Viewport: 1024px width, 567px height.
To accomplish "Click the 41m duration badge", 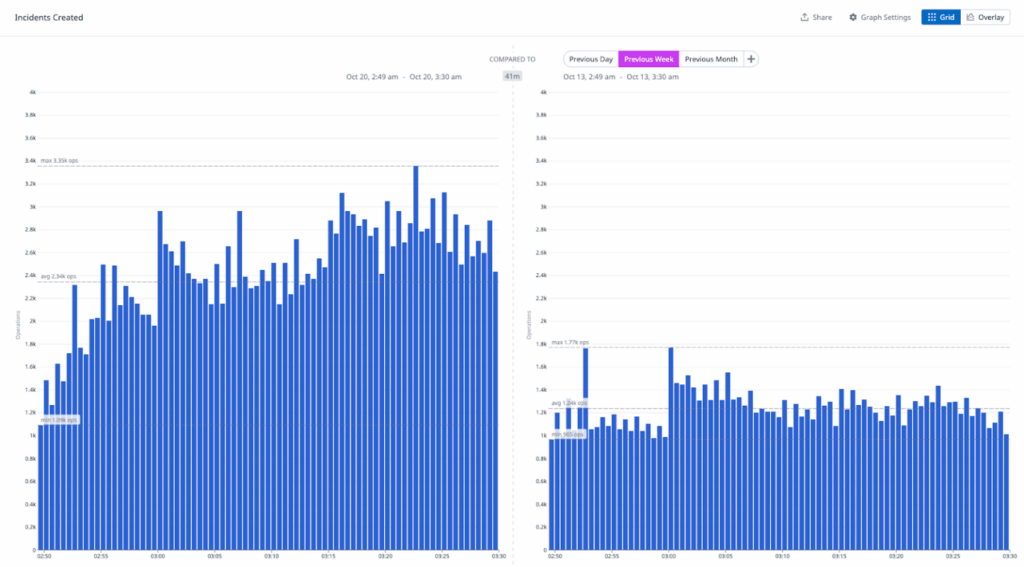I will (x=511, y=76).
